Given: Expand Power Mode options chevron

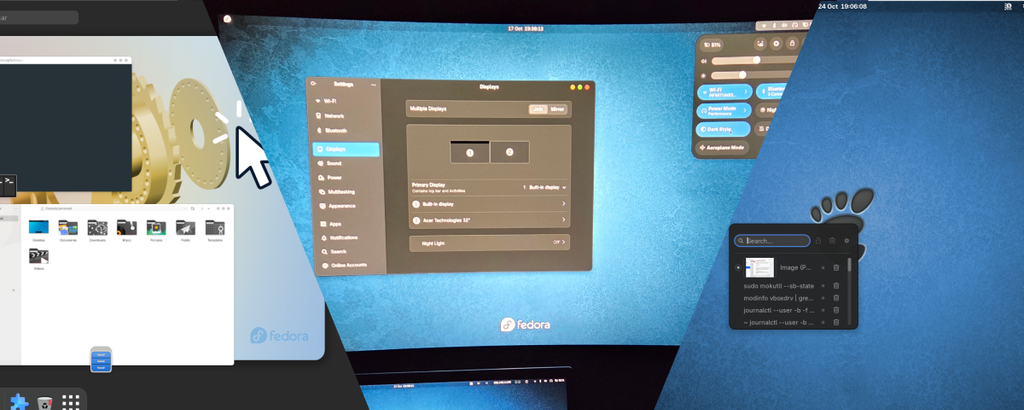Looking at the screenshot, I should [745, 110].
